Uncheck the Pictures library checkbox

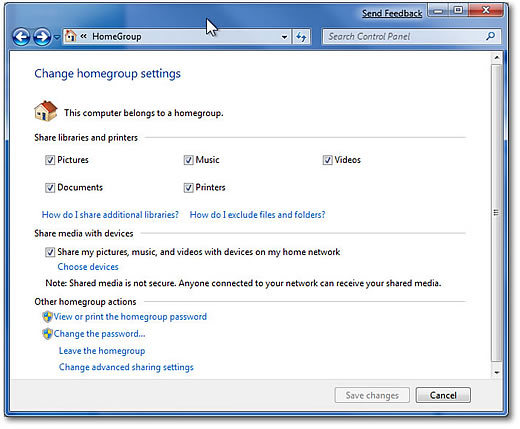(x=50, y=160)
